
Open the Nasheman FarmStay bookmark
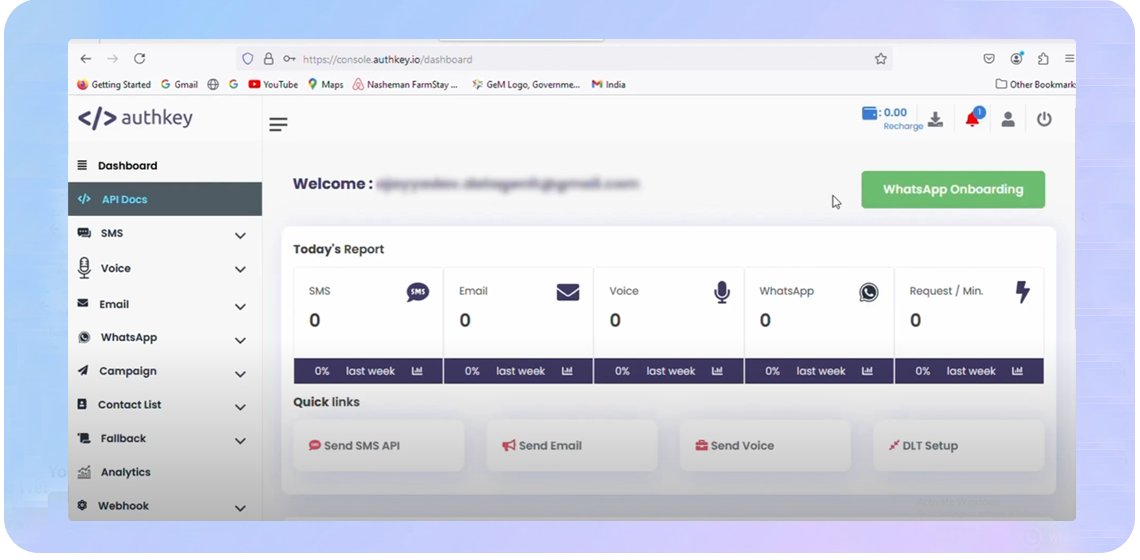(x=406, y=84)
